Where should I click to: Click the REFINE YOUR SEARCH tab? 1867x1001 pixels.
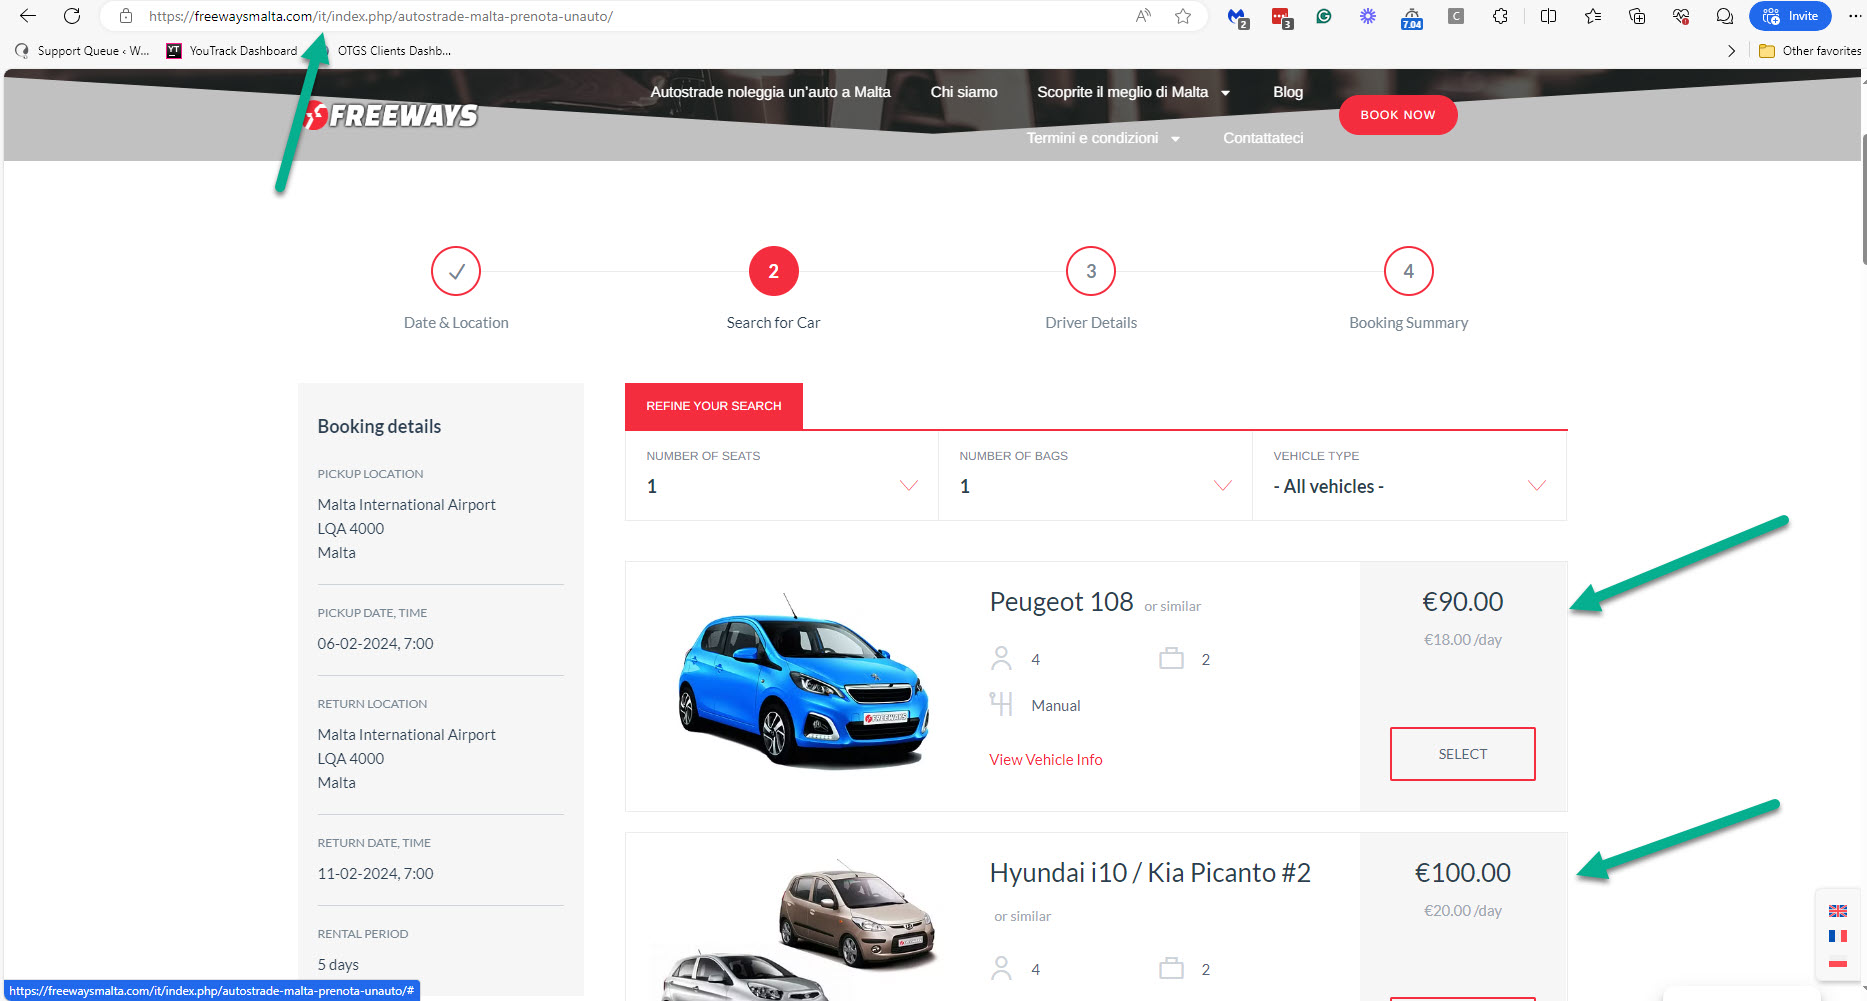(714, 406)
